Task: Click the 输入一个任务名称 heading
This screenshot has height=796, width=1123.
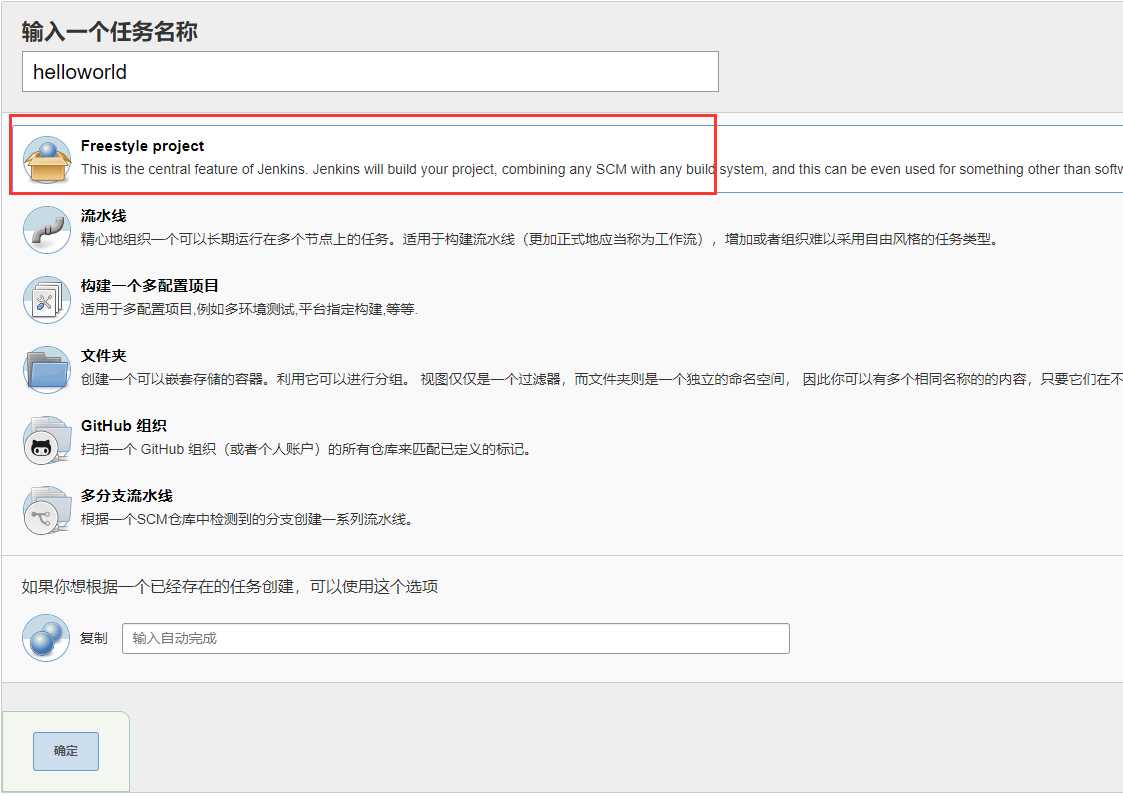Action: click(110, 32)
